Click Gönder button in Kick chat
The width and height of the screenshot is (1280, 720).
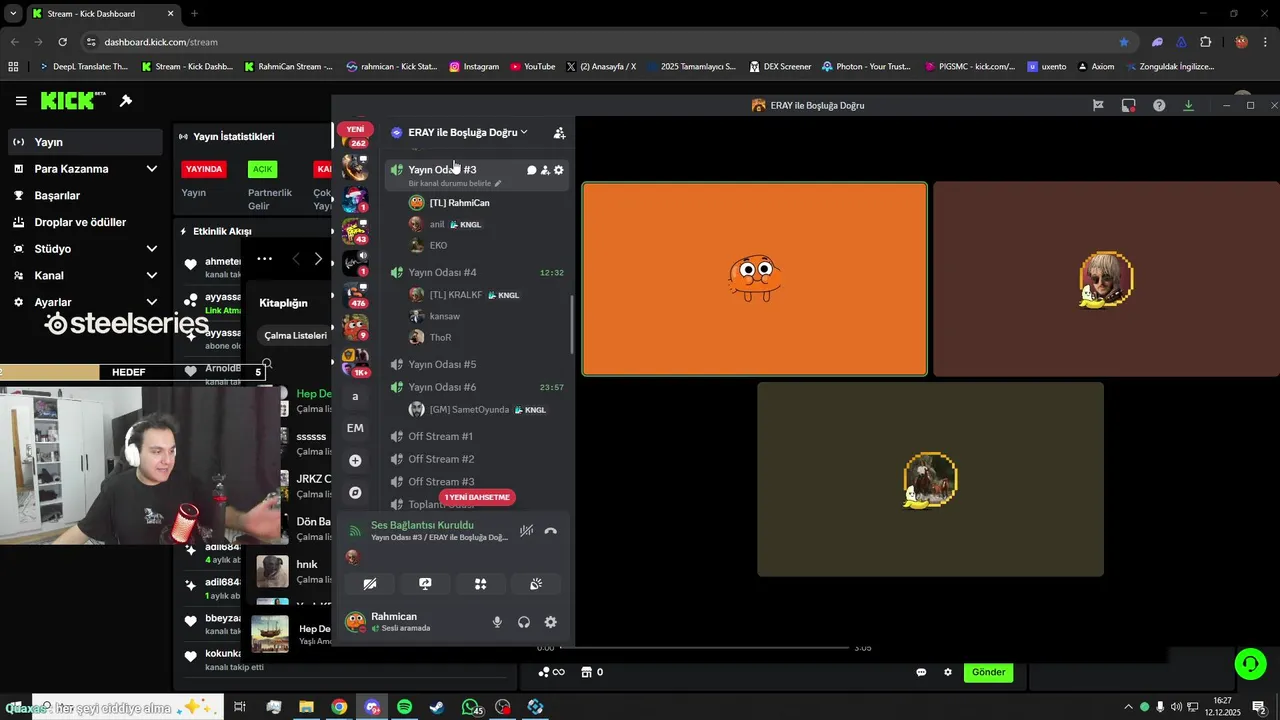click(x=988, y=672)
